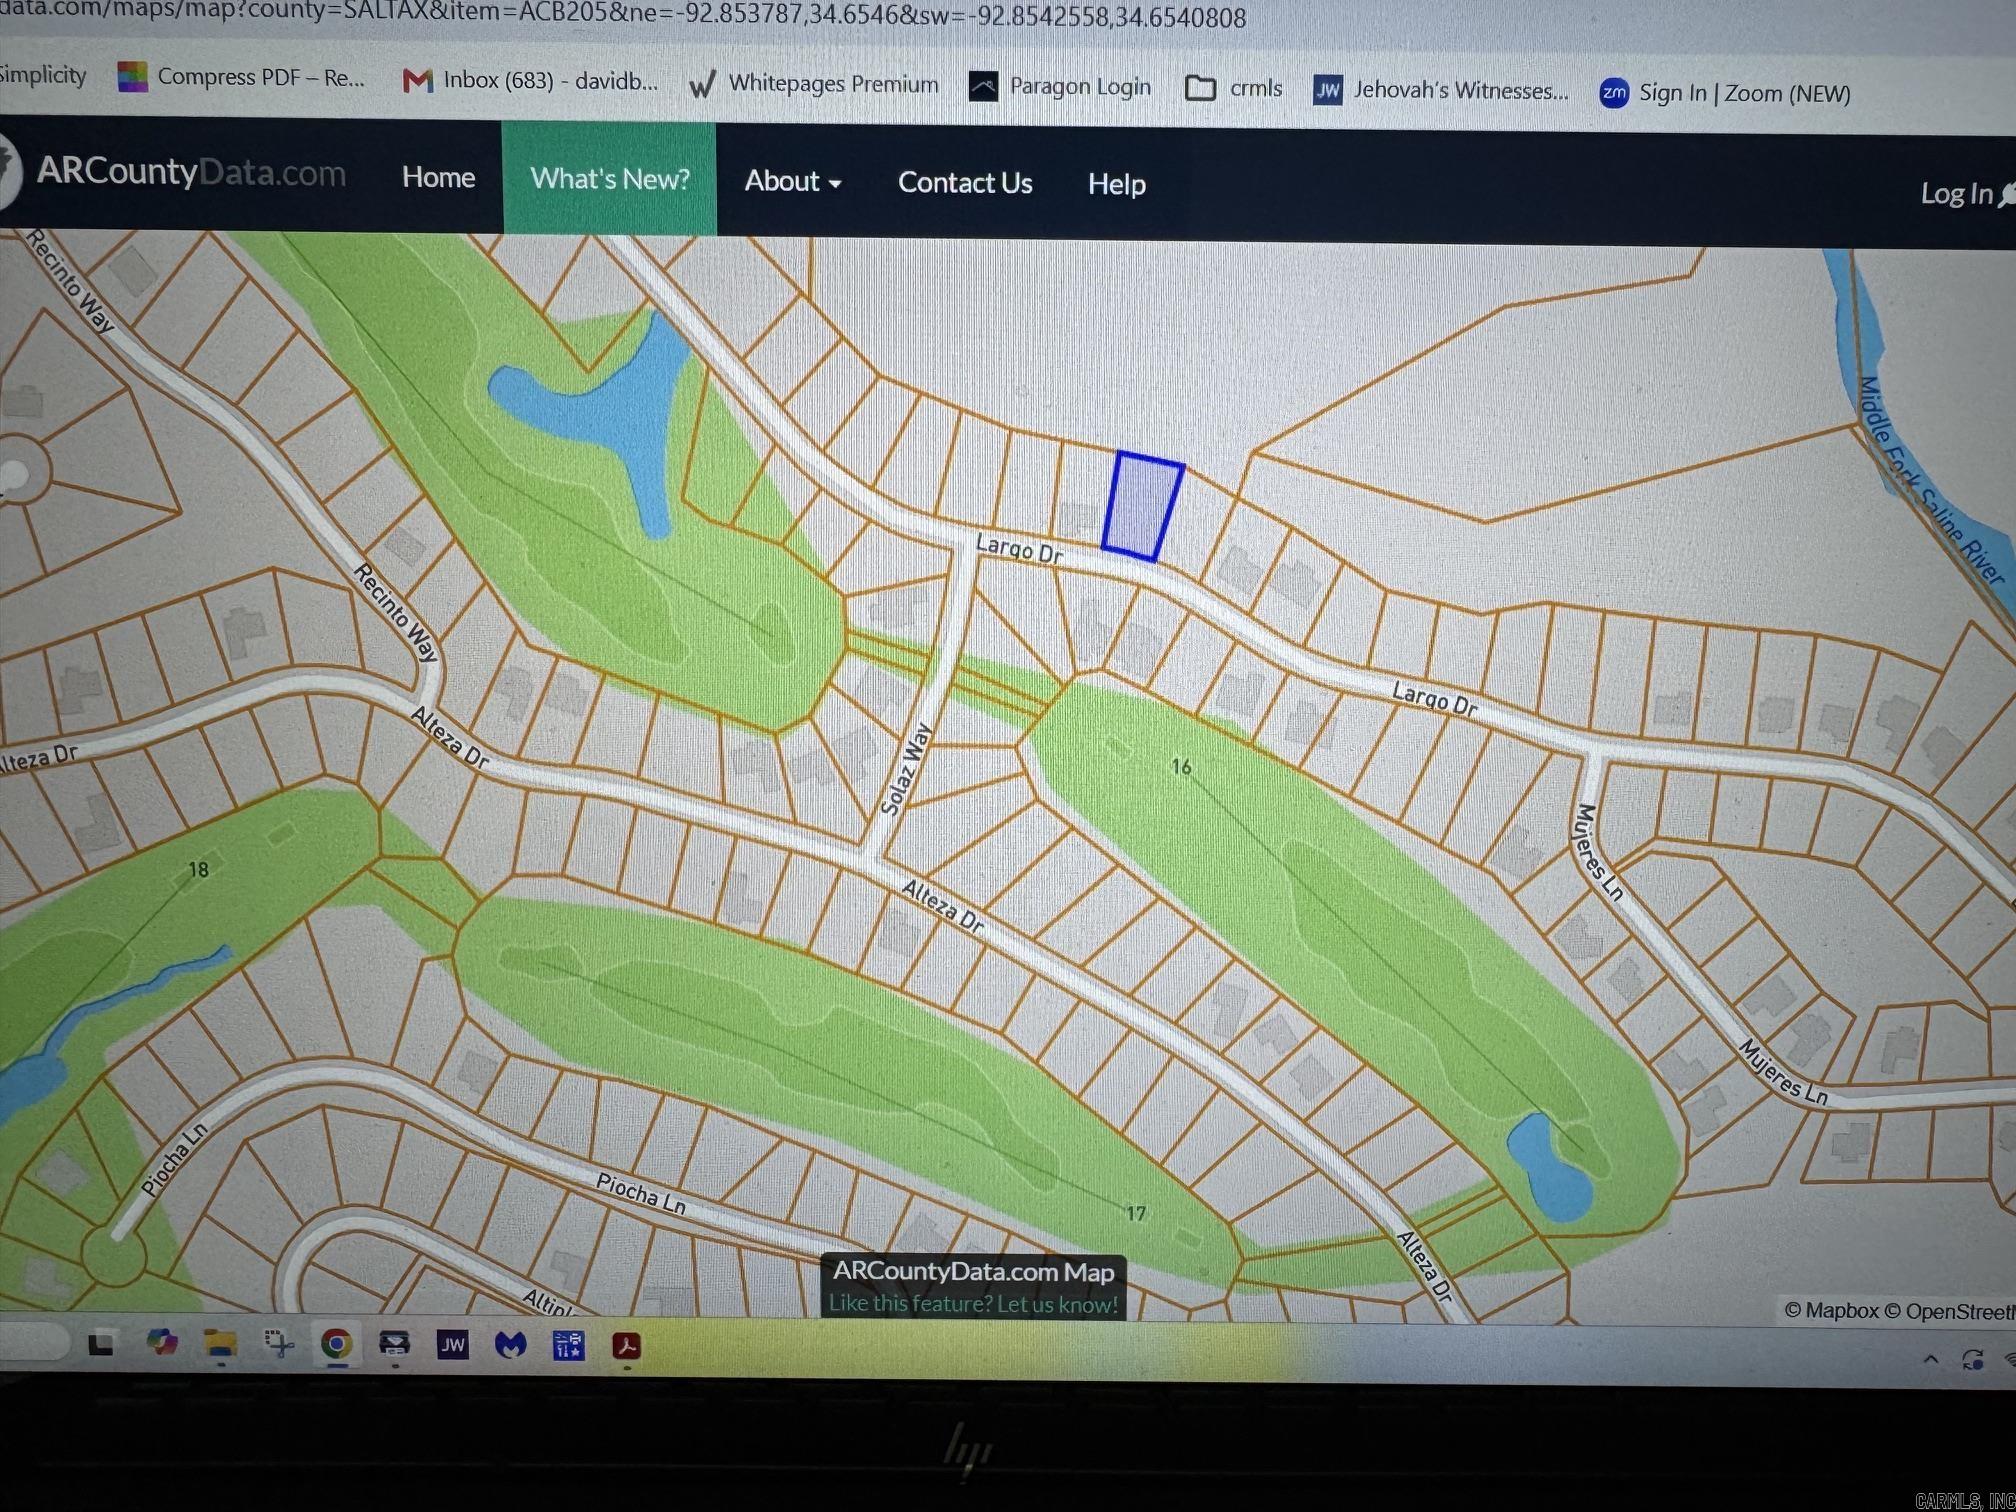Switch to Google Chrome in the taskbar
2016x1512 pixels.
click(336, 1345)
